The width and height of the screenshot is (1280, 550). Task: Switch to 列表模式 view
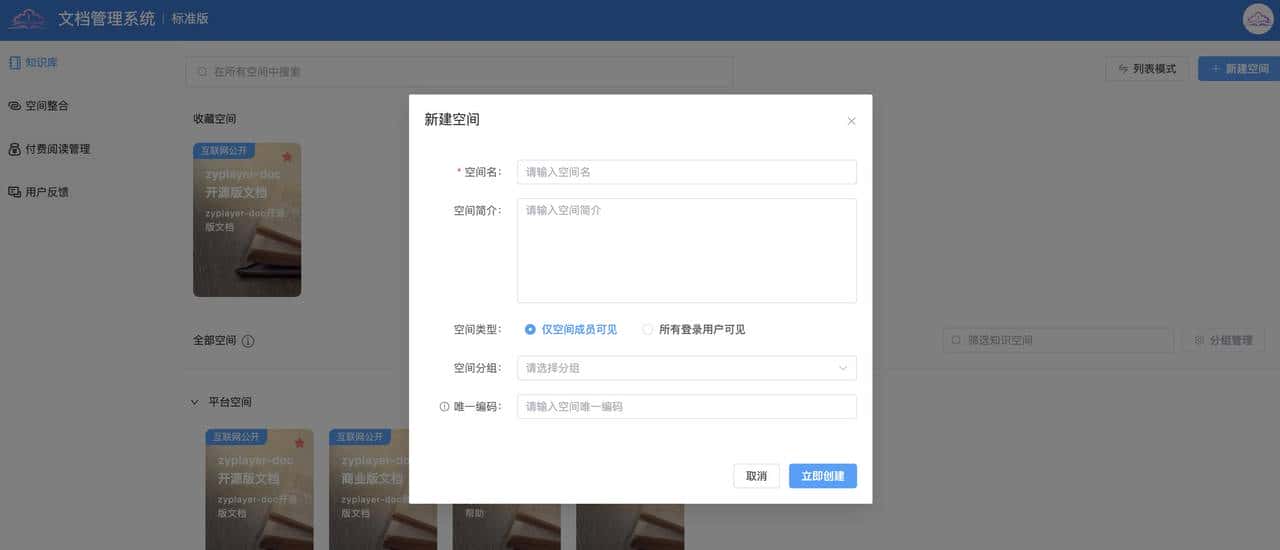coord(1147,68)
